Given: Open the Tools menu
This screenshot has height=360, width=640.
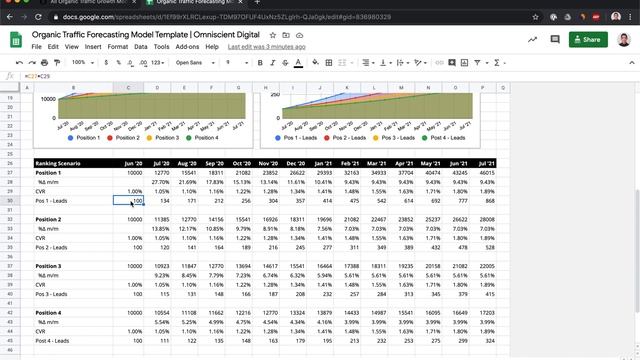Looking at the screenshot, I should [161, 47].
